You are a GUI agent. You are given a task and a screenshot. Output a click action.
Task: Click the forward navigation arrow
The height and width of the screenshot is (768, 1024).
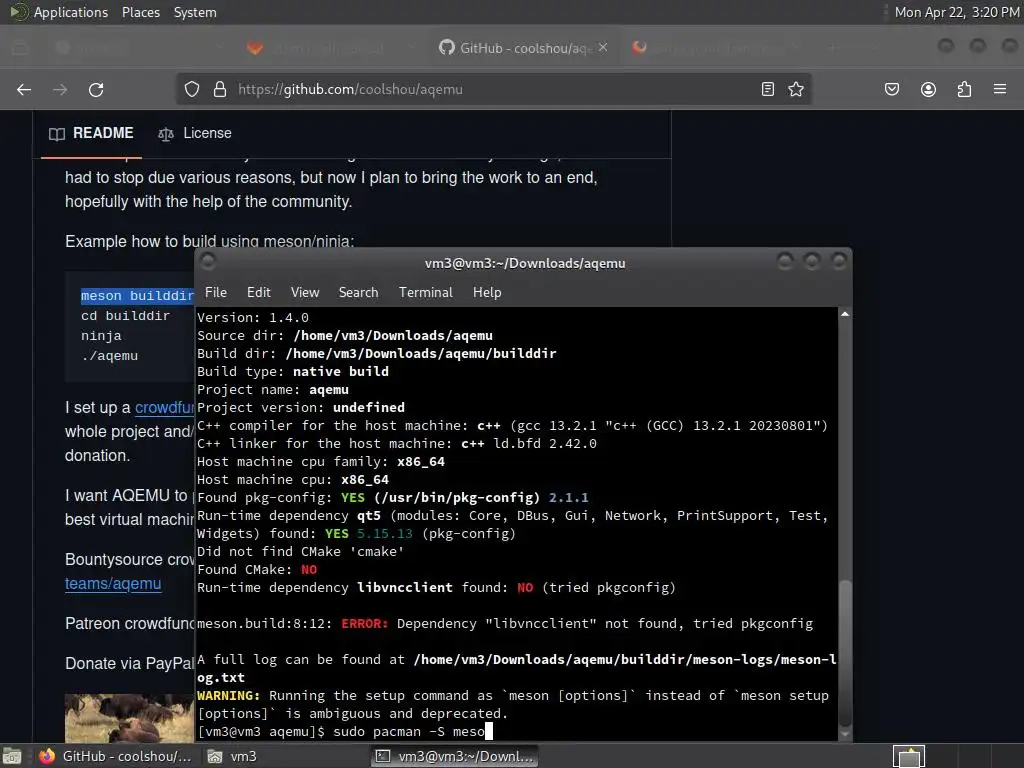tap(60, 89)
